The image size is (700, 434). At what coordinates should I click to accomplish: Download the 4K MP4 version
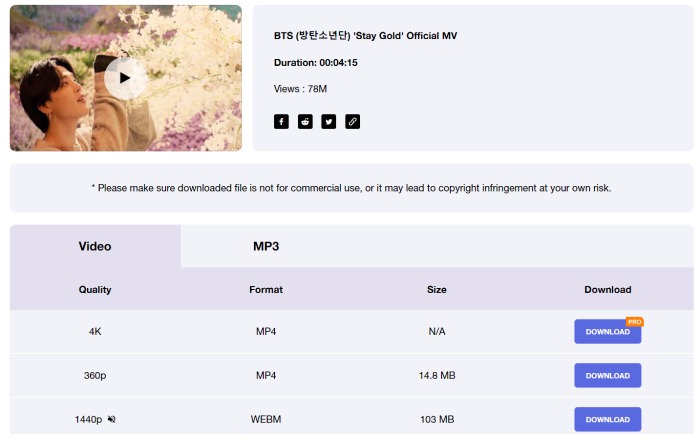608,332
